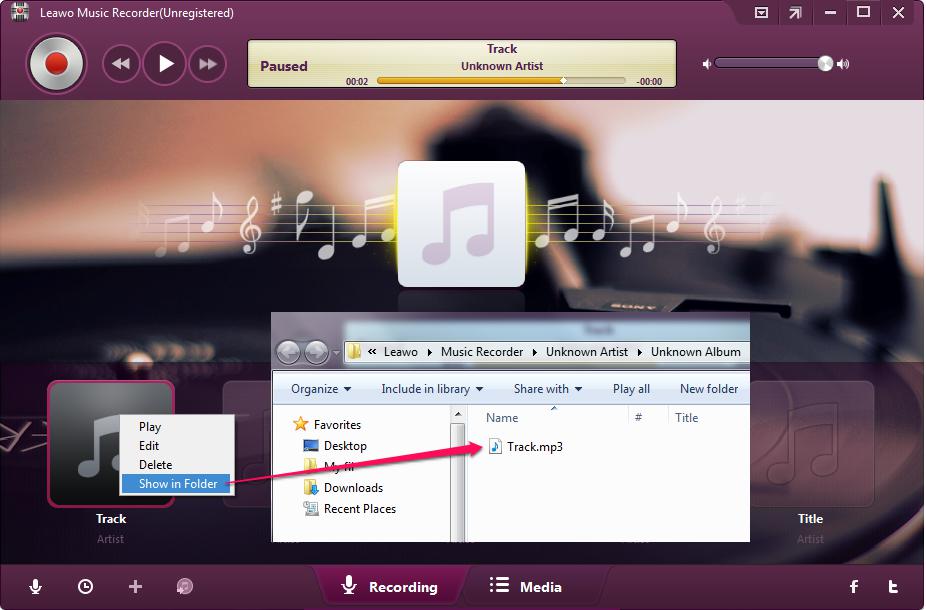Choose Show in Folder from context menu
This screenshot has height=610, width=926.
tap(176, 484)
